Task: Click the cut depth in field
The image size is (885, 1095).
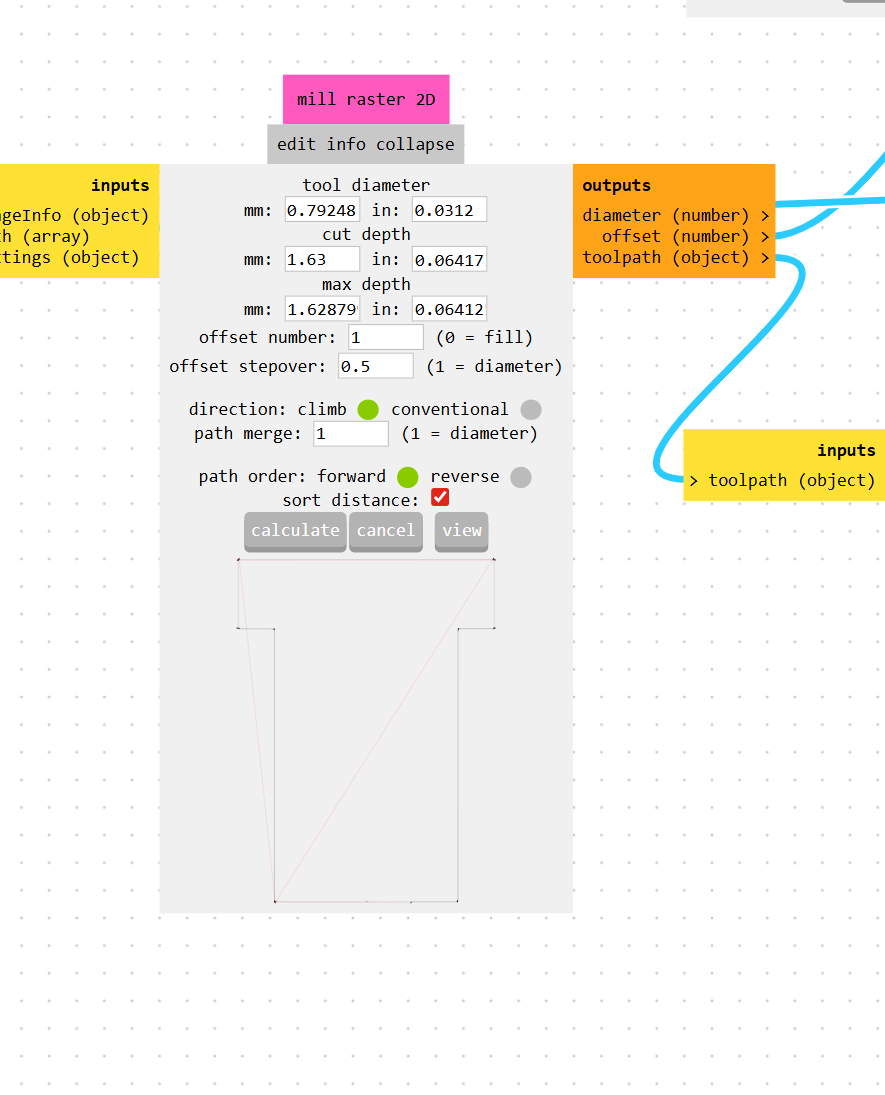Action: 449,260
